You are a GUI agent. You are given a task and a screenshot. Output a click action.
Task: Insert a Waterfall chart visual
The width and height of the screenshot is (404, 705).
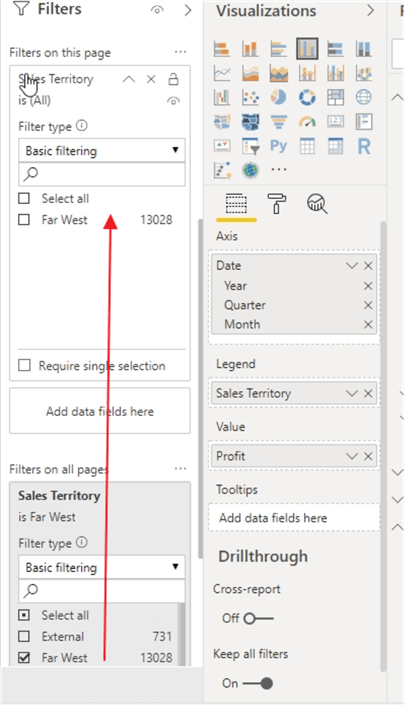pyautogui.click(x=222, y=97)
